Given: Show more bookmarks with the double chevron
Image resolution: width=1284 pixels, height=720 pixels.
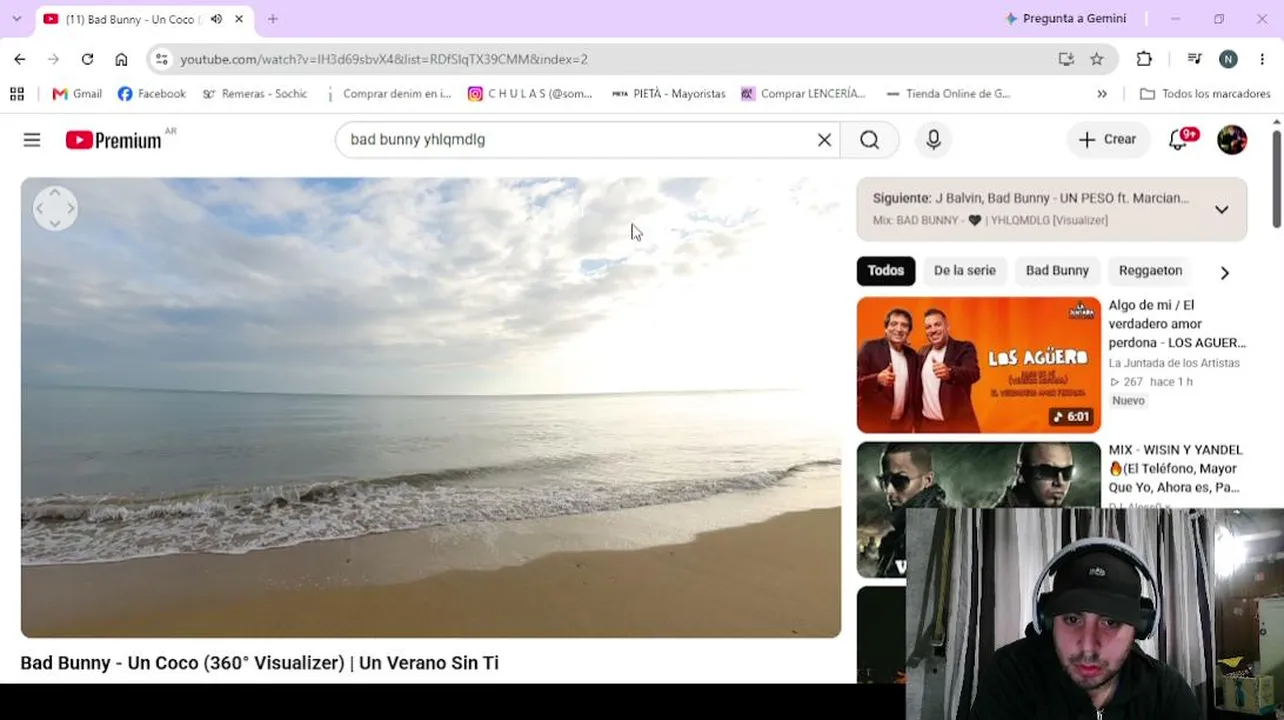Looking at the screenshot, I should [x=1102, y=94].
